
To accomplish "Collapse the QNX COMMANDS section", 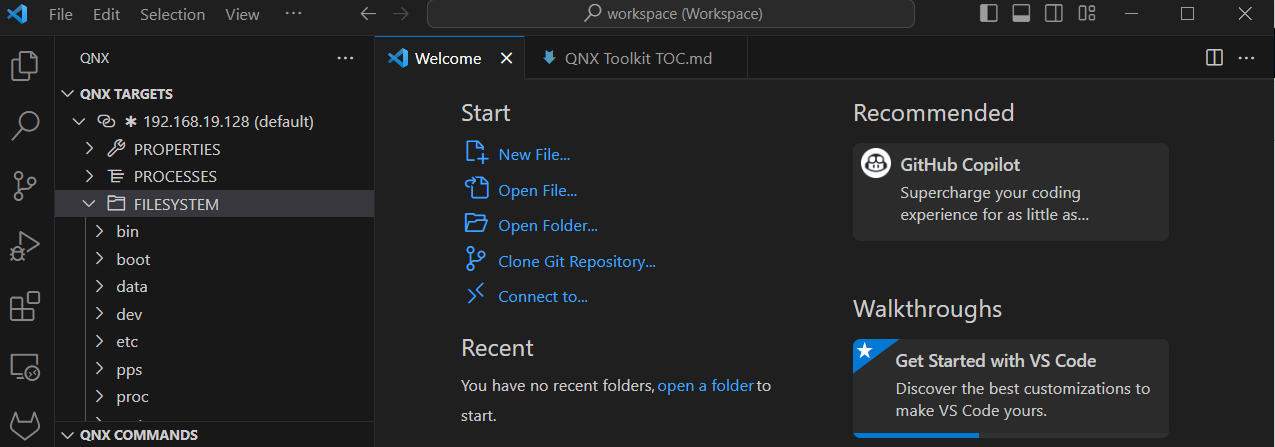I will click(68, 435).
